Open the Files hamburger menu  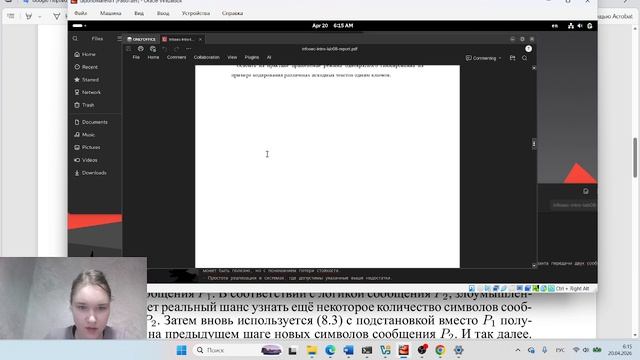click(119, 38)
